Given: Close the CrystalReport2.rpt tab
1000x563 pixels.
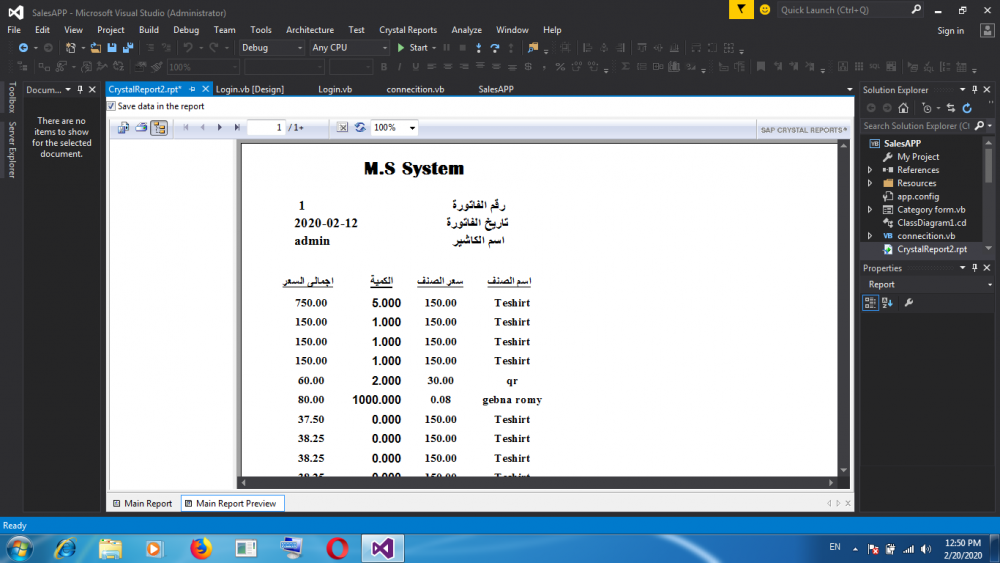Looking at the screenshot, I should (x=205, y=89).
